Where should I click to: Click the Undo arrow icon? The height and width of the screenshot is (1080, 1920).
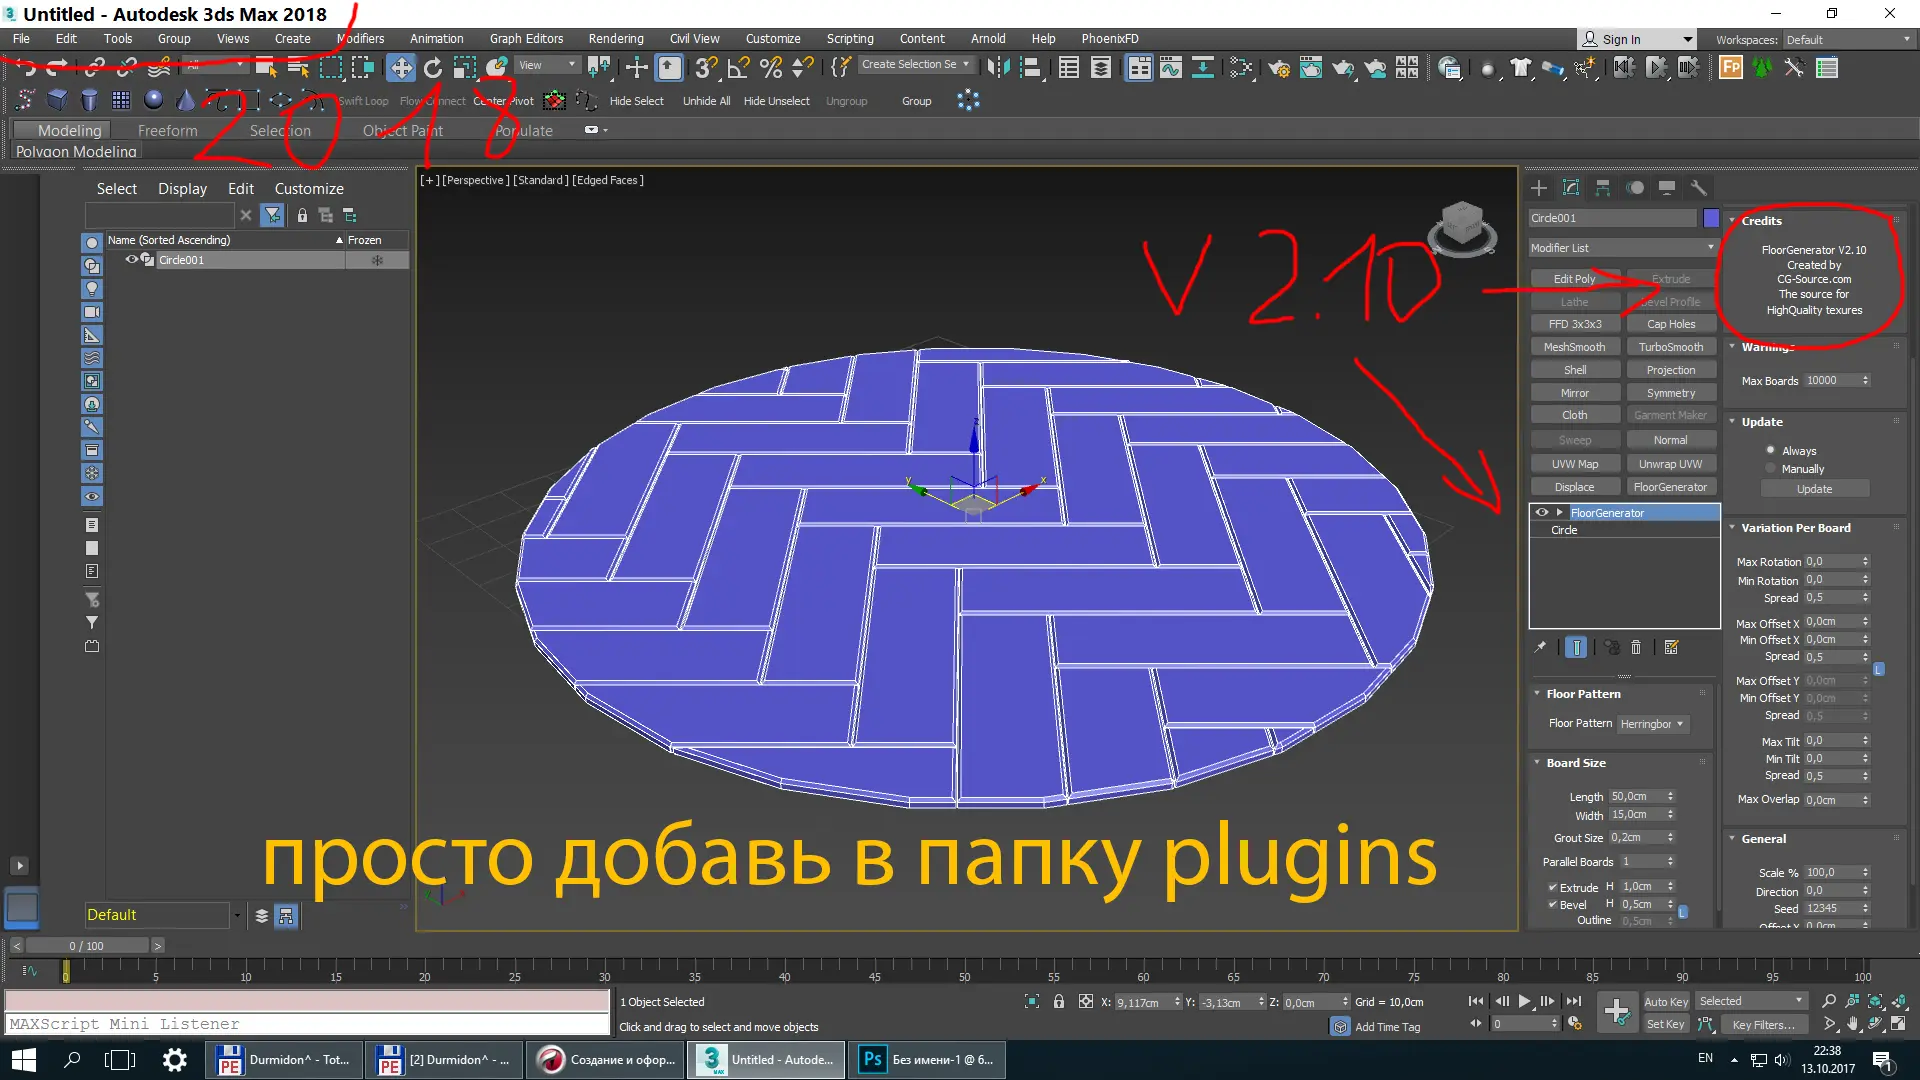[x=26, y=68]
